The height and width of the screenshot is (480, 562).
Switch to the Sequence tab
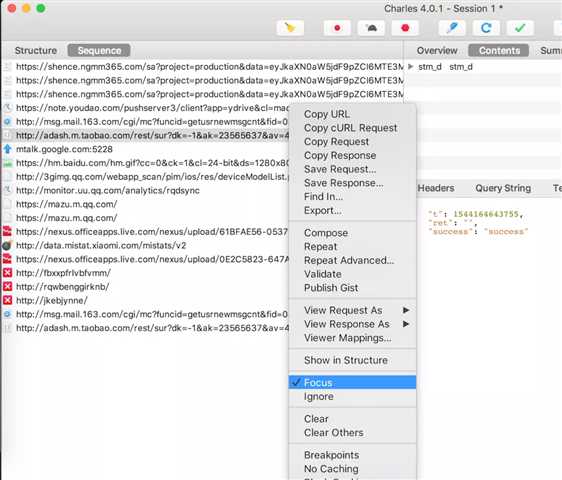(x=99, y=51)
